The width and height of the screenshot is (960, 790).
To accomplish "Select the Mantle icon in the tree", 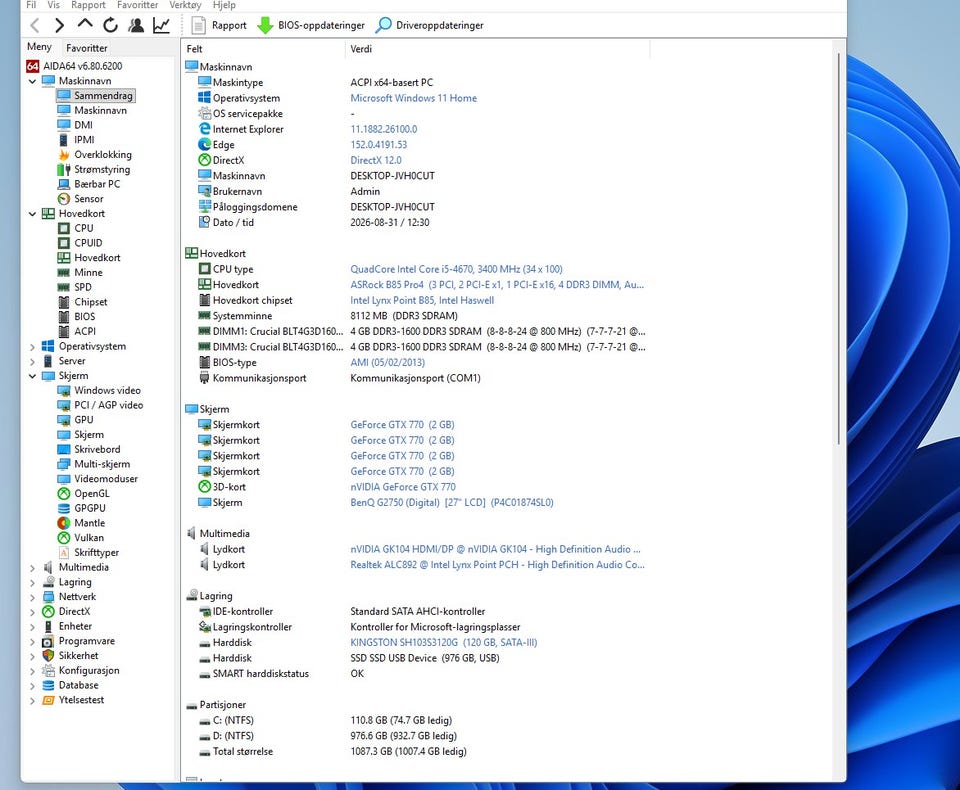I will tap(64, 523).
